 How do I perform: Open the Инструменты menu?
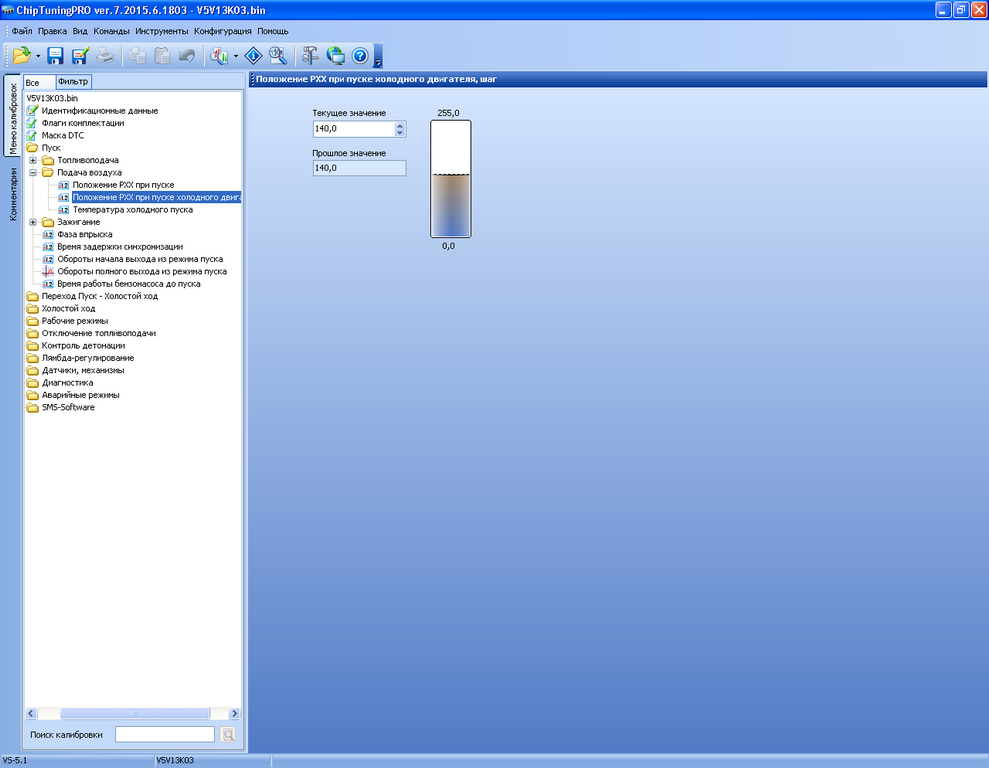tap(161, 31)
